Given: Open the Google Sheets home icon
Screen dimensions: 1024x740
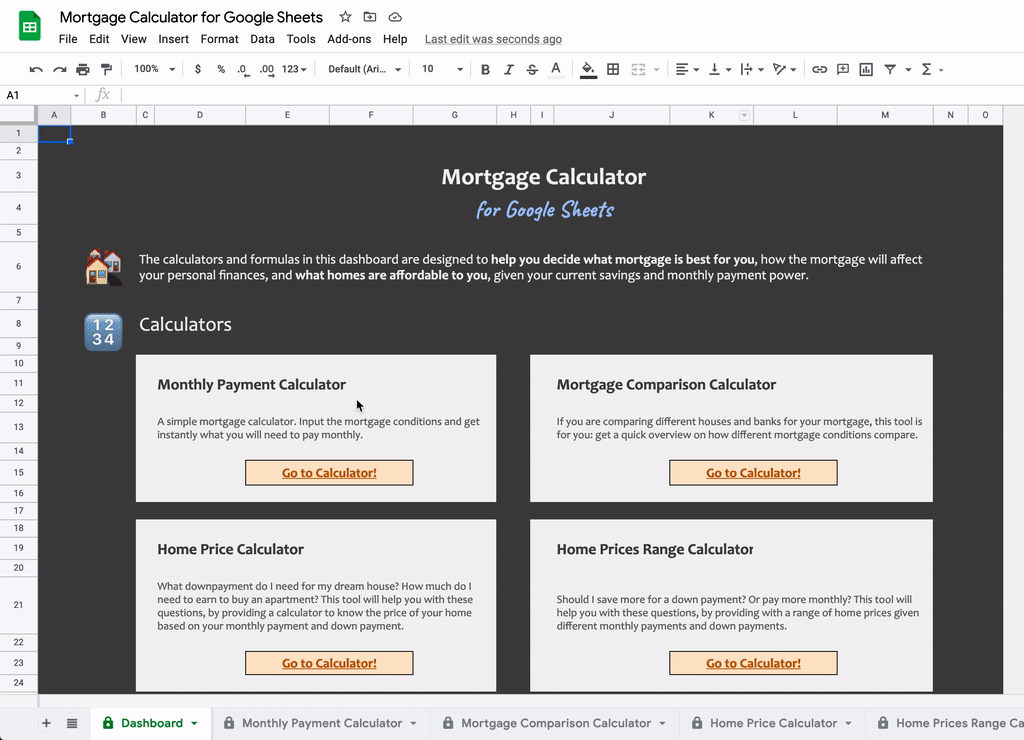Looking at the screenshot, I should click(29, 26).
